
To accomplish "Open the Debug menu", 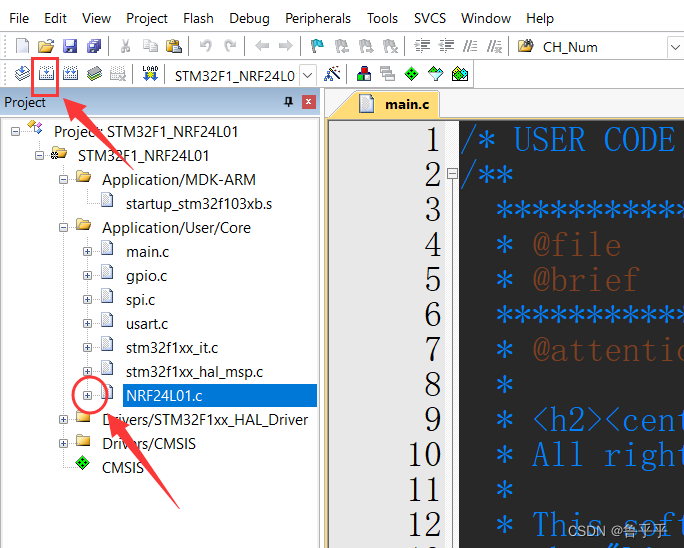I will point(249,18).
